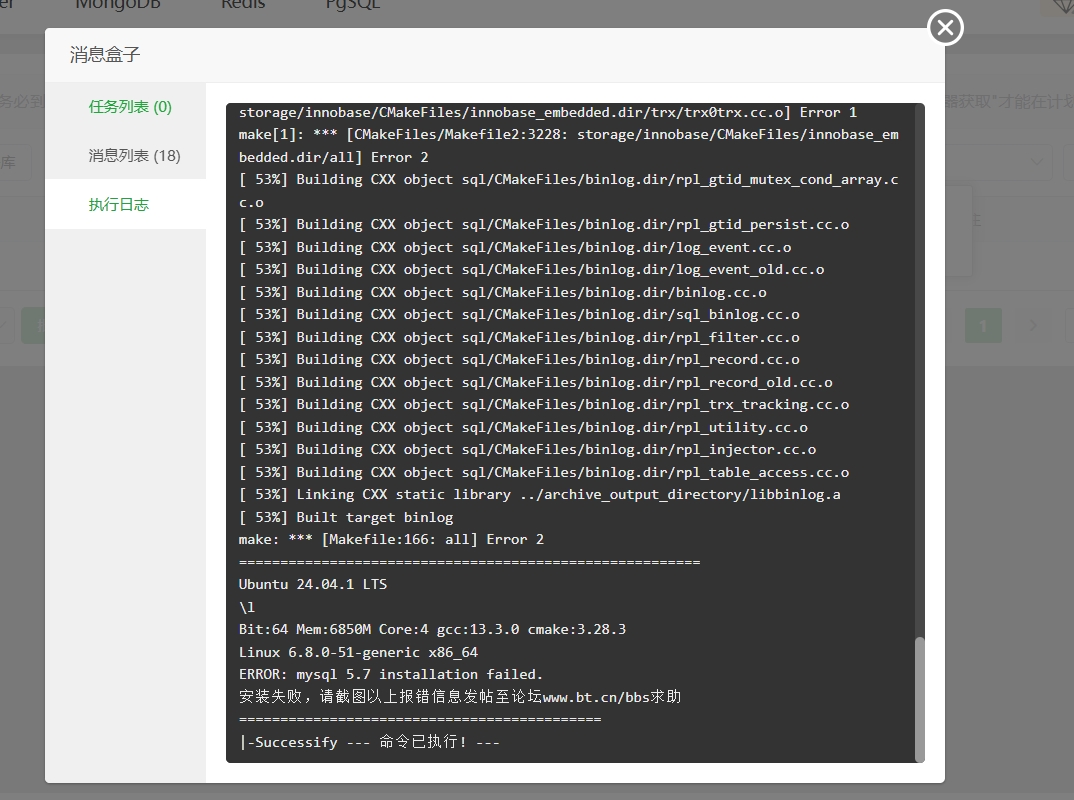Open the 任务列表 (0) tab
The image size is (1074, 800).
(x=130, y=107)
